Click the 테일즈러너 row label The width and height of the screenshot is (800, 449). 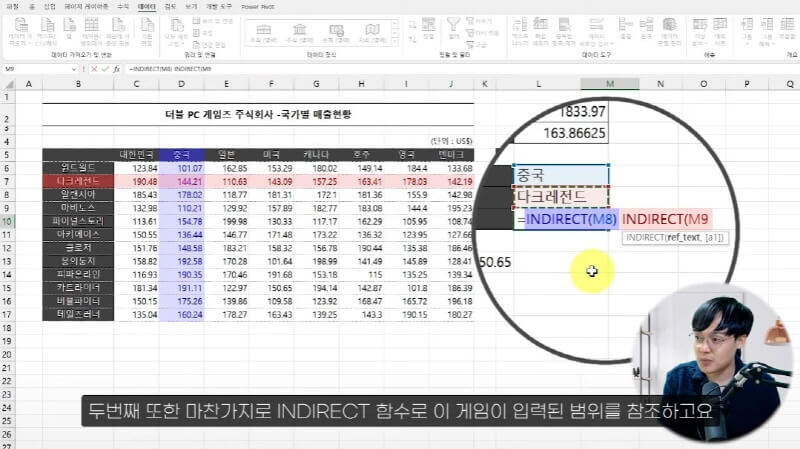click(x=79, y=315)
